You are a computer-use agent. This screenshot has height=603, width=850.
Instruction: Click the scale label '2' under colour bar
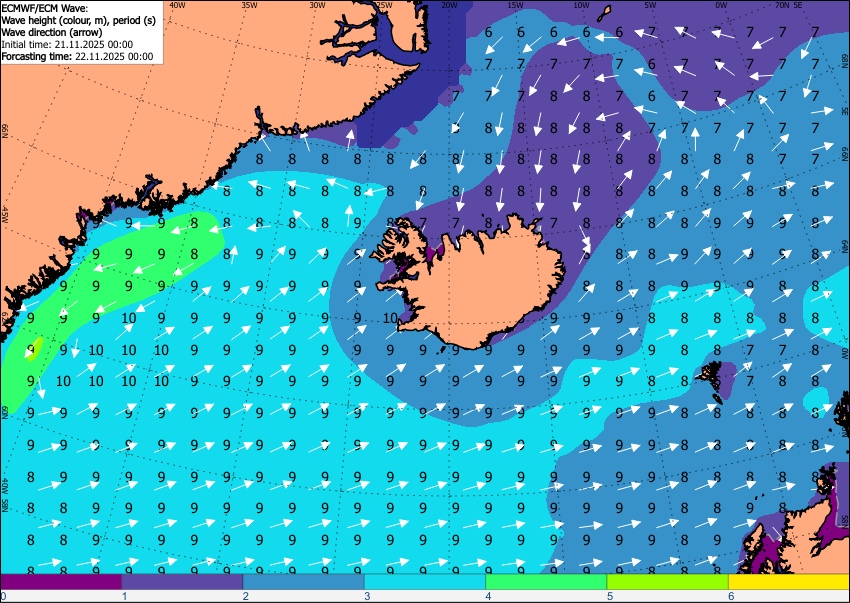pyautogui.click(x=246, y=596)
